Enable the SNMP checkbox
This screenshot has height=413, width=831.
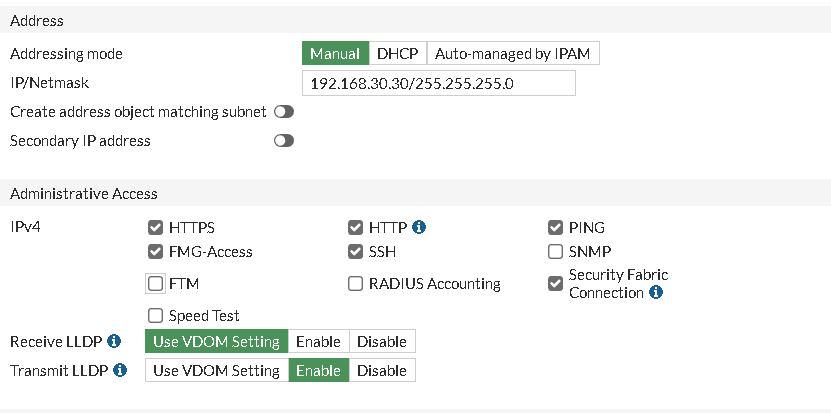tap(555, 252)
